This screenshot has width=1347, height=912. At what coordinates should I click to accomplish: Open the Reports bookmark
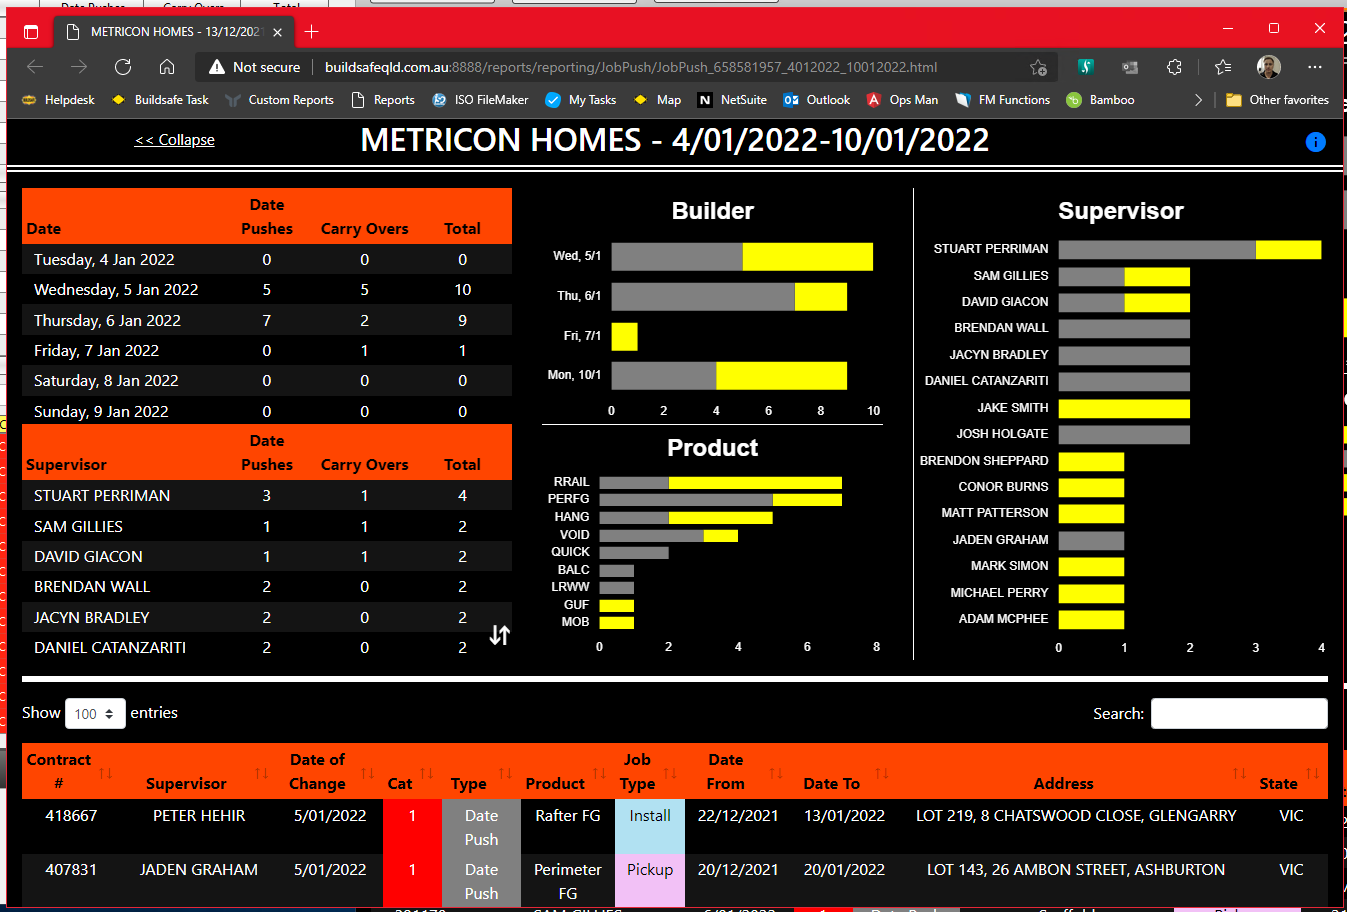tap(383, 100)
